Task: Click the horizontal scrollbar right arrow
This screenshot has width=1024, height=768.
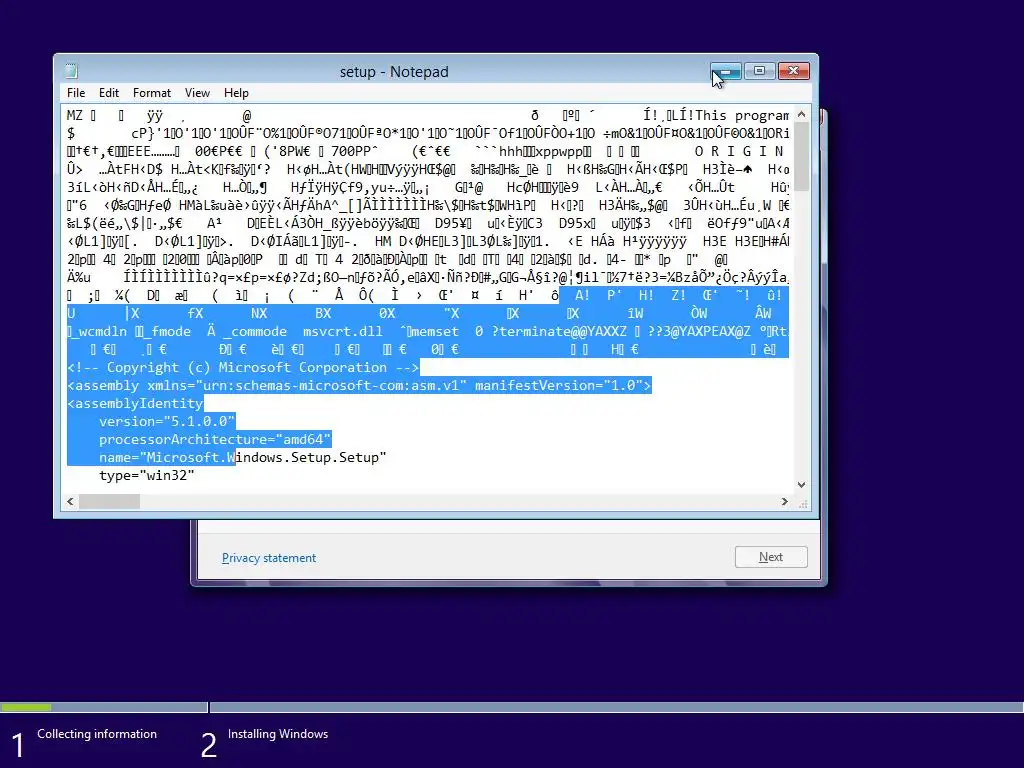Action: point(784,502)
